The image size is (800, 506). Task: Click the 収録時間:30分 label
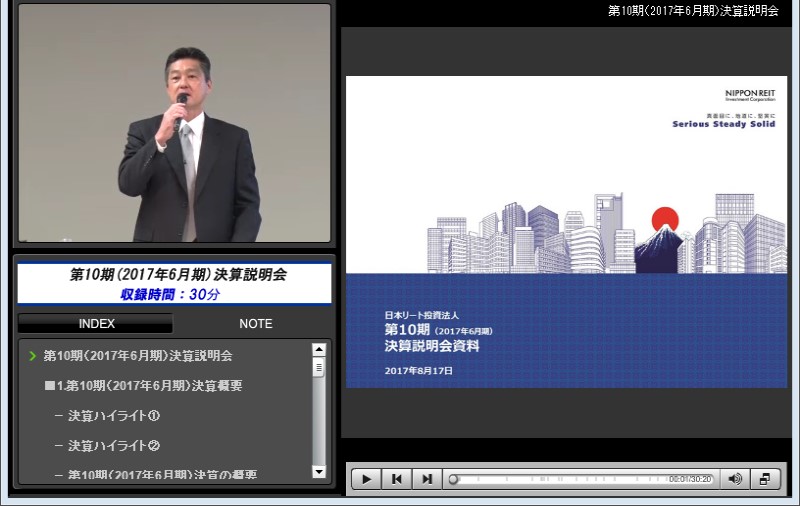pos(170,294)
